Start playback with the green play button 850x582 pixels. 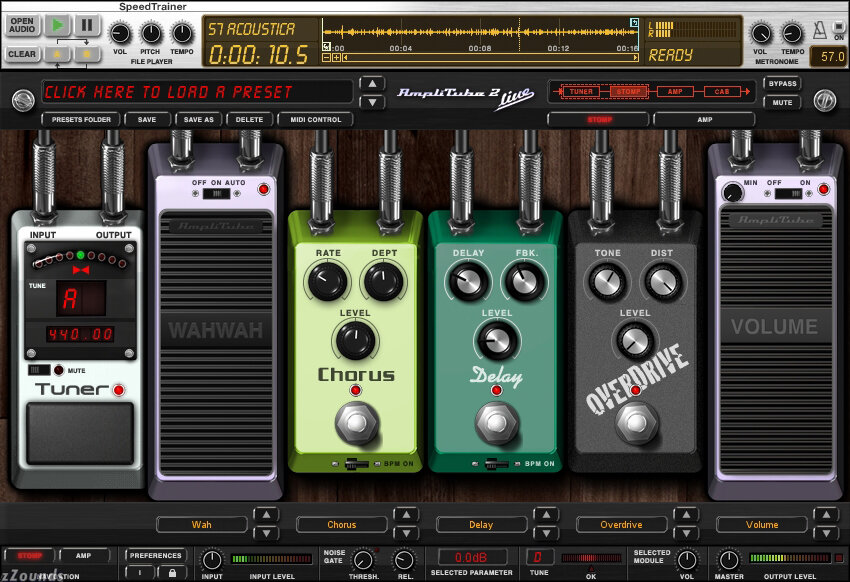coord(57,25)
